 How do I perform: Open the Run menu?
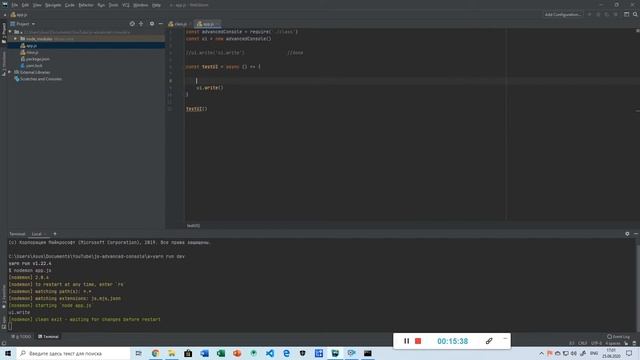[x=101, y=5]
